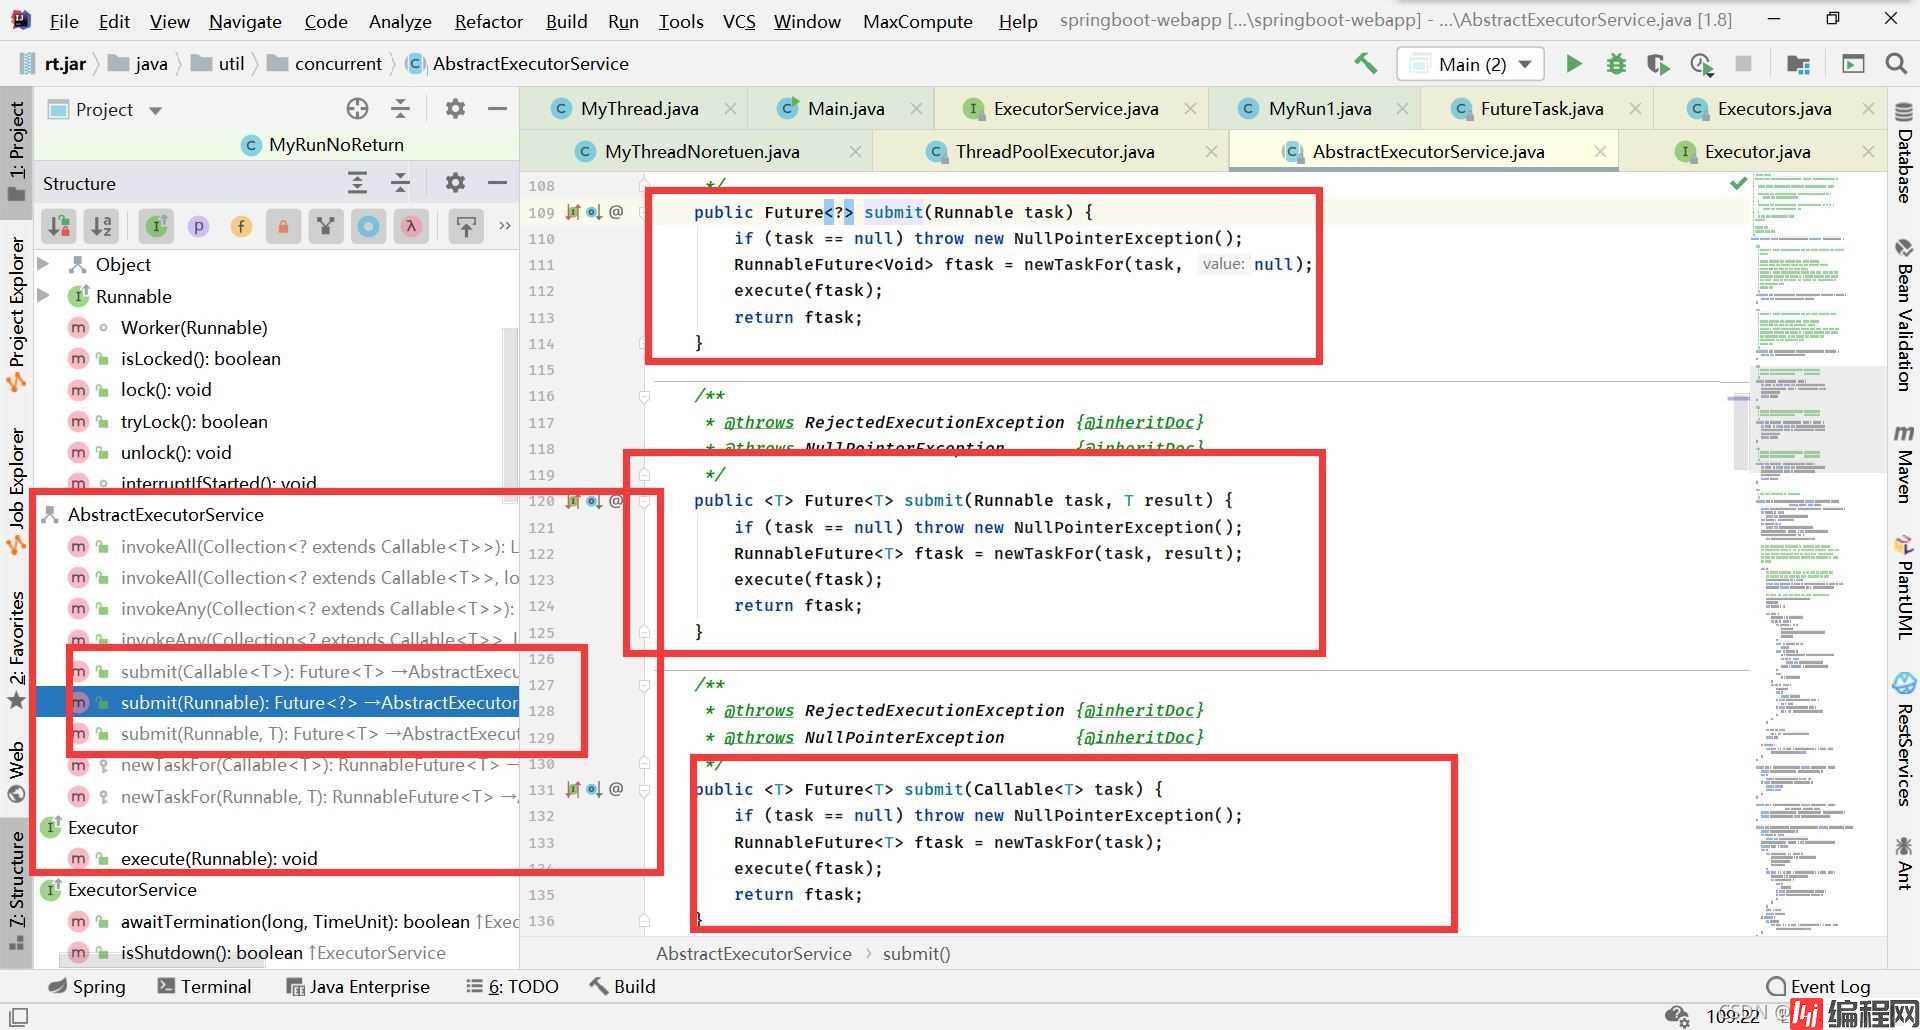
Task: Open the Refactor menu
Action: pos(488,21)
